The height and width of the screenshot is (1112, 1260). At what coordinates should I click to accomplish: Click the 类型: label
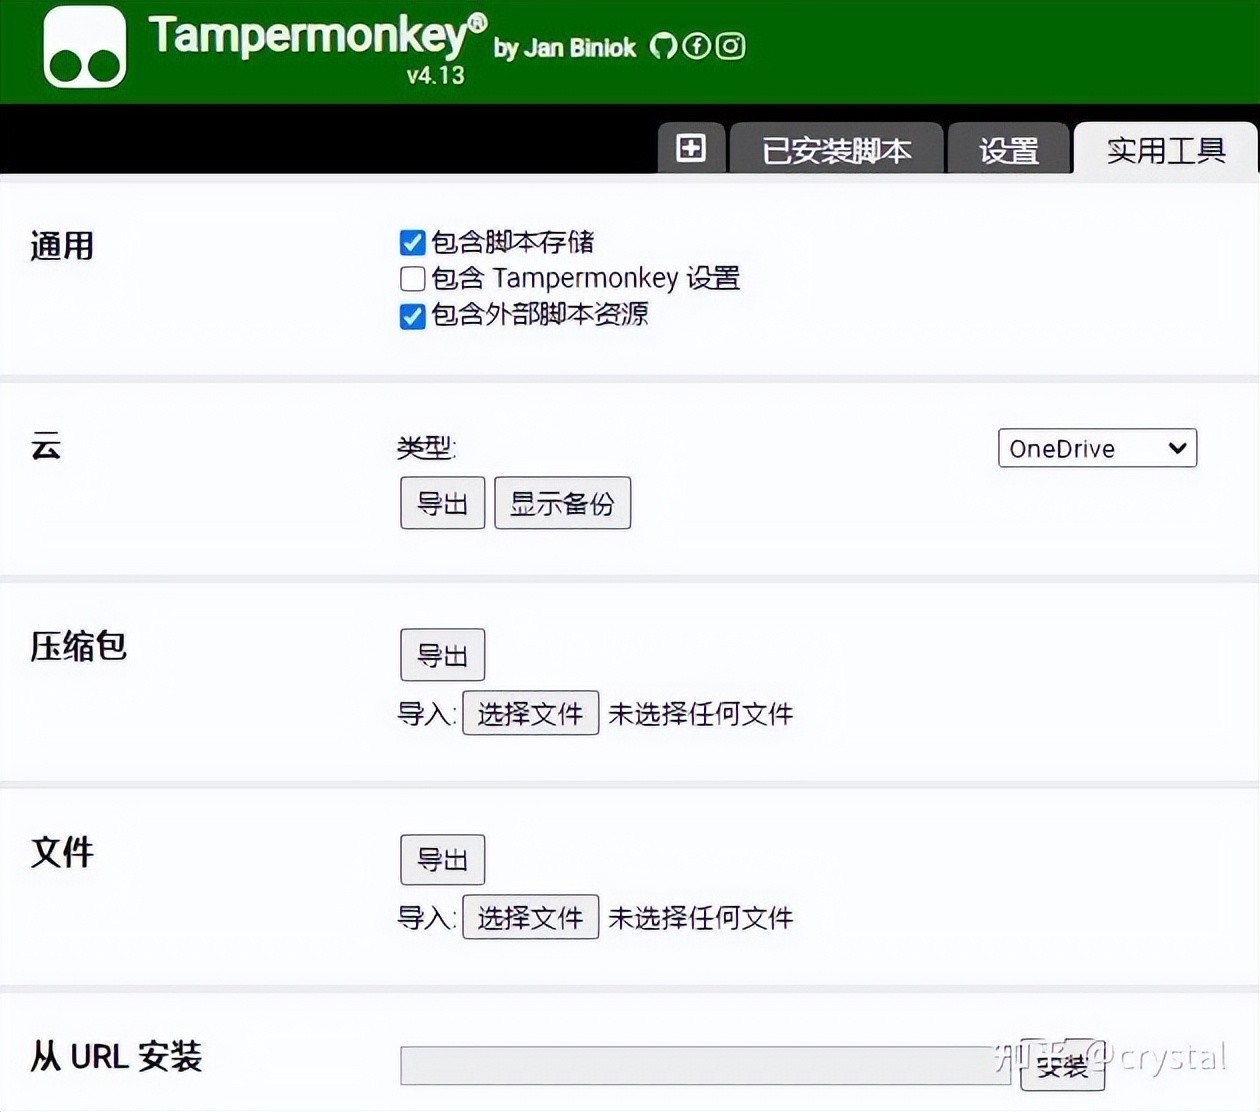(427, 447)
